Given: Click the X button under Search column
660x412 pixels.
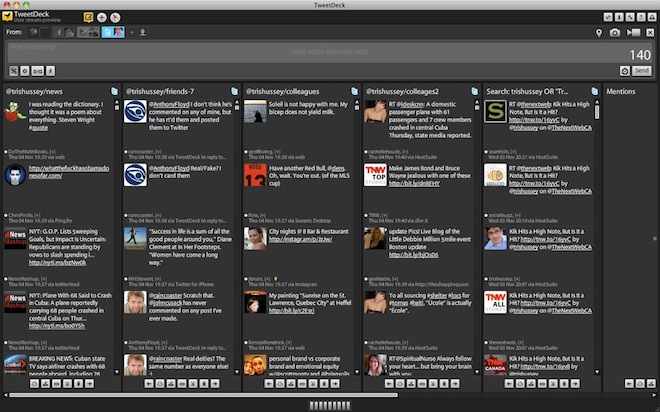Looking at the screenshot, I should 553,383.
